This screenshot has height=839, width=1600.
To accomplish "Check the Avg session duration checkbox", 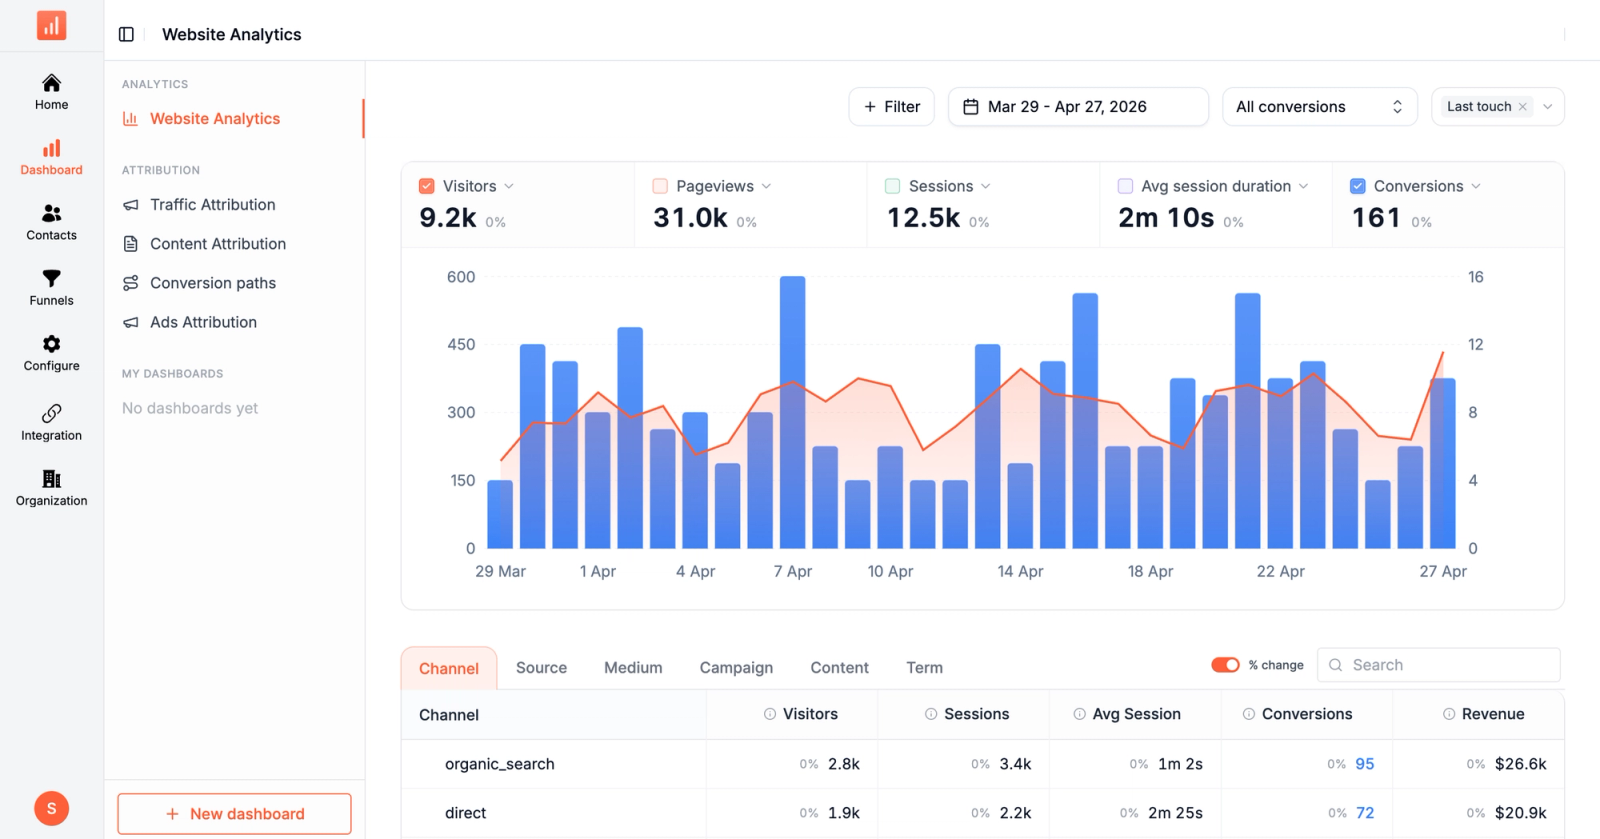I will click(x=1125, y=186).
